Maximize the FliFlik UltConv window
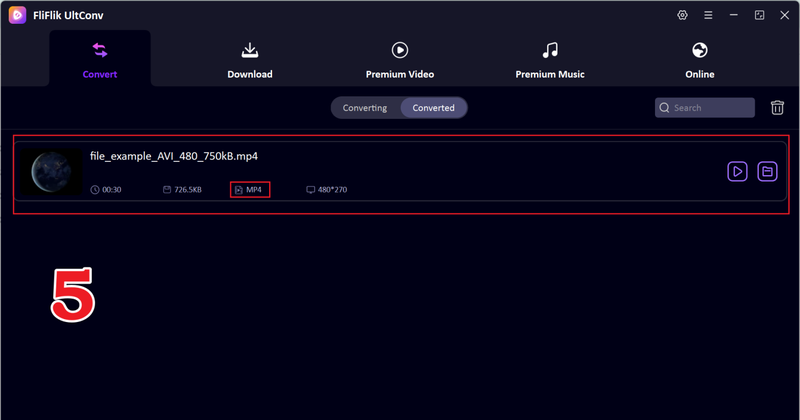 (x=759, y=15)
